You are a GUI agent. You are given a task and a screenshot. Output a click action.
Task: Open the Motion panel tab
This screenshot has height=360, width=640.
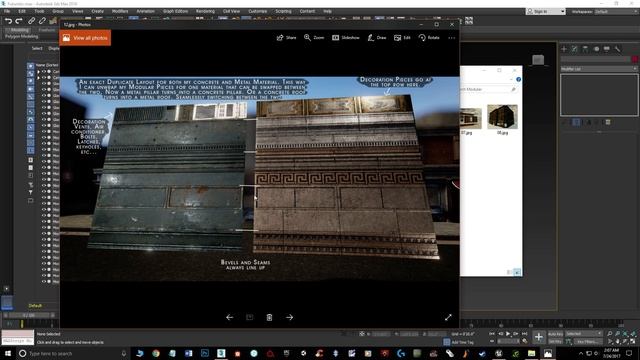pos(596,49)
